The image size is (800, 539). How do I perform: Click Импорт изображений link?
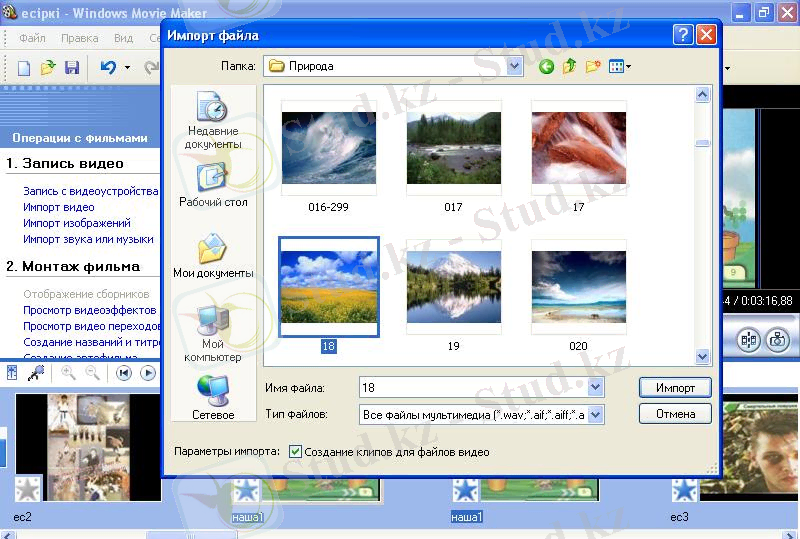point(77,224)
